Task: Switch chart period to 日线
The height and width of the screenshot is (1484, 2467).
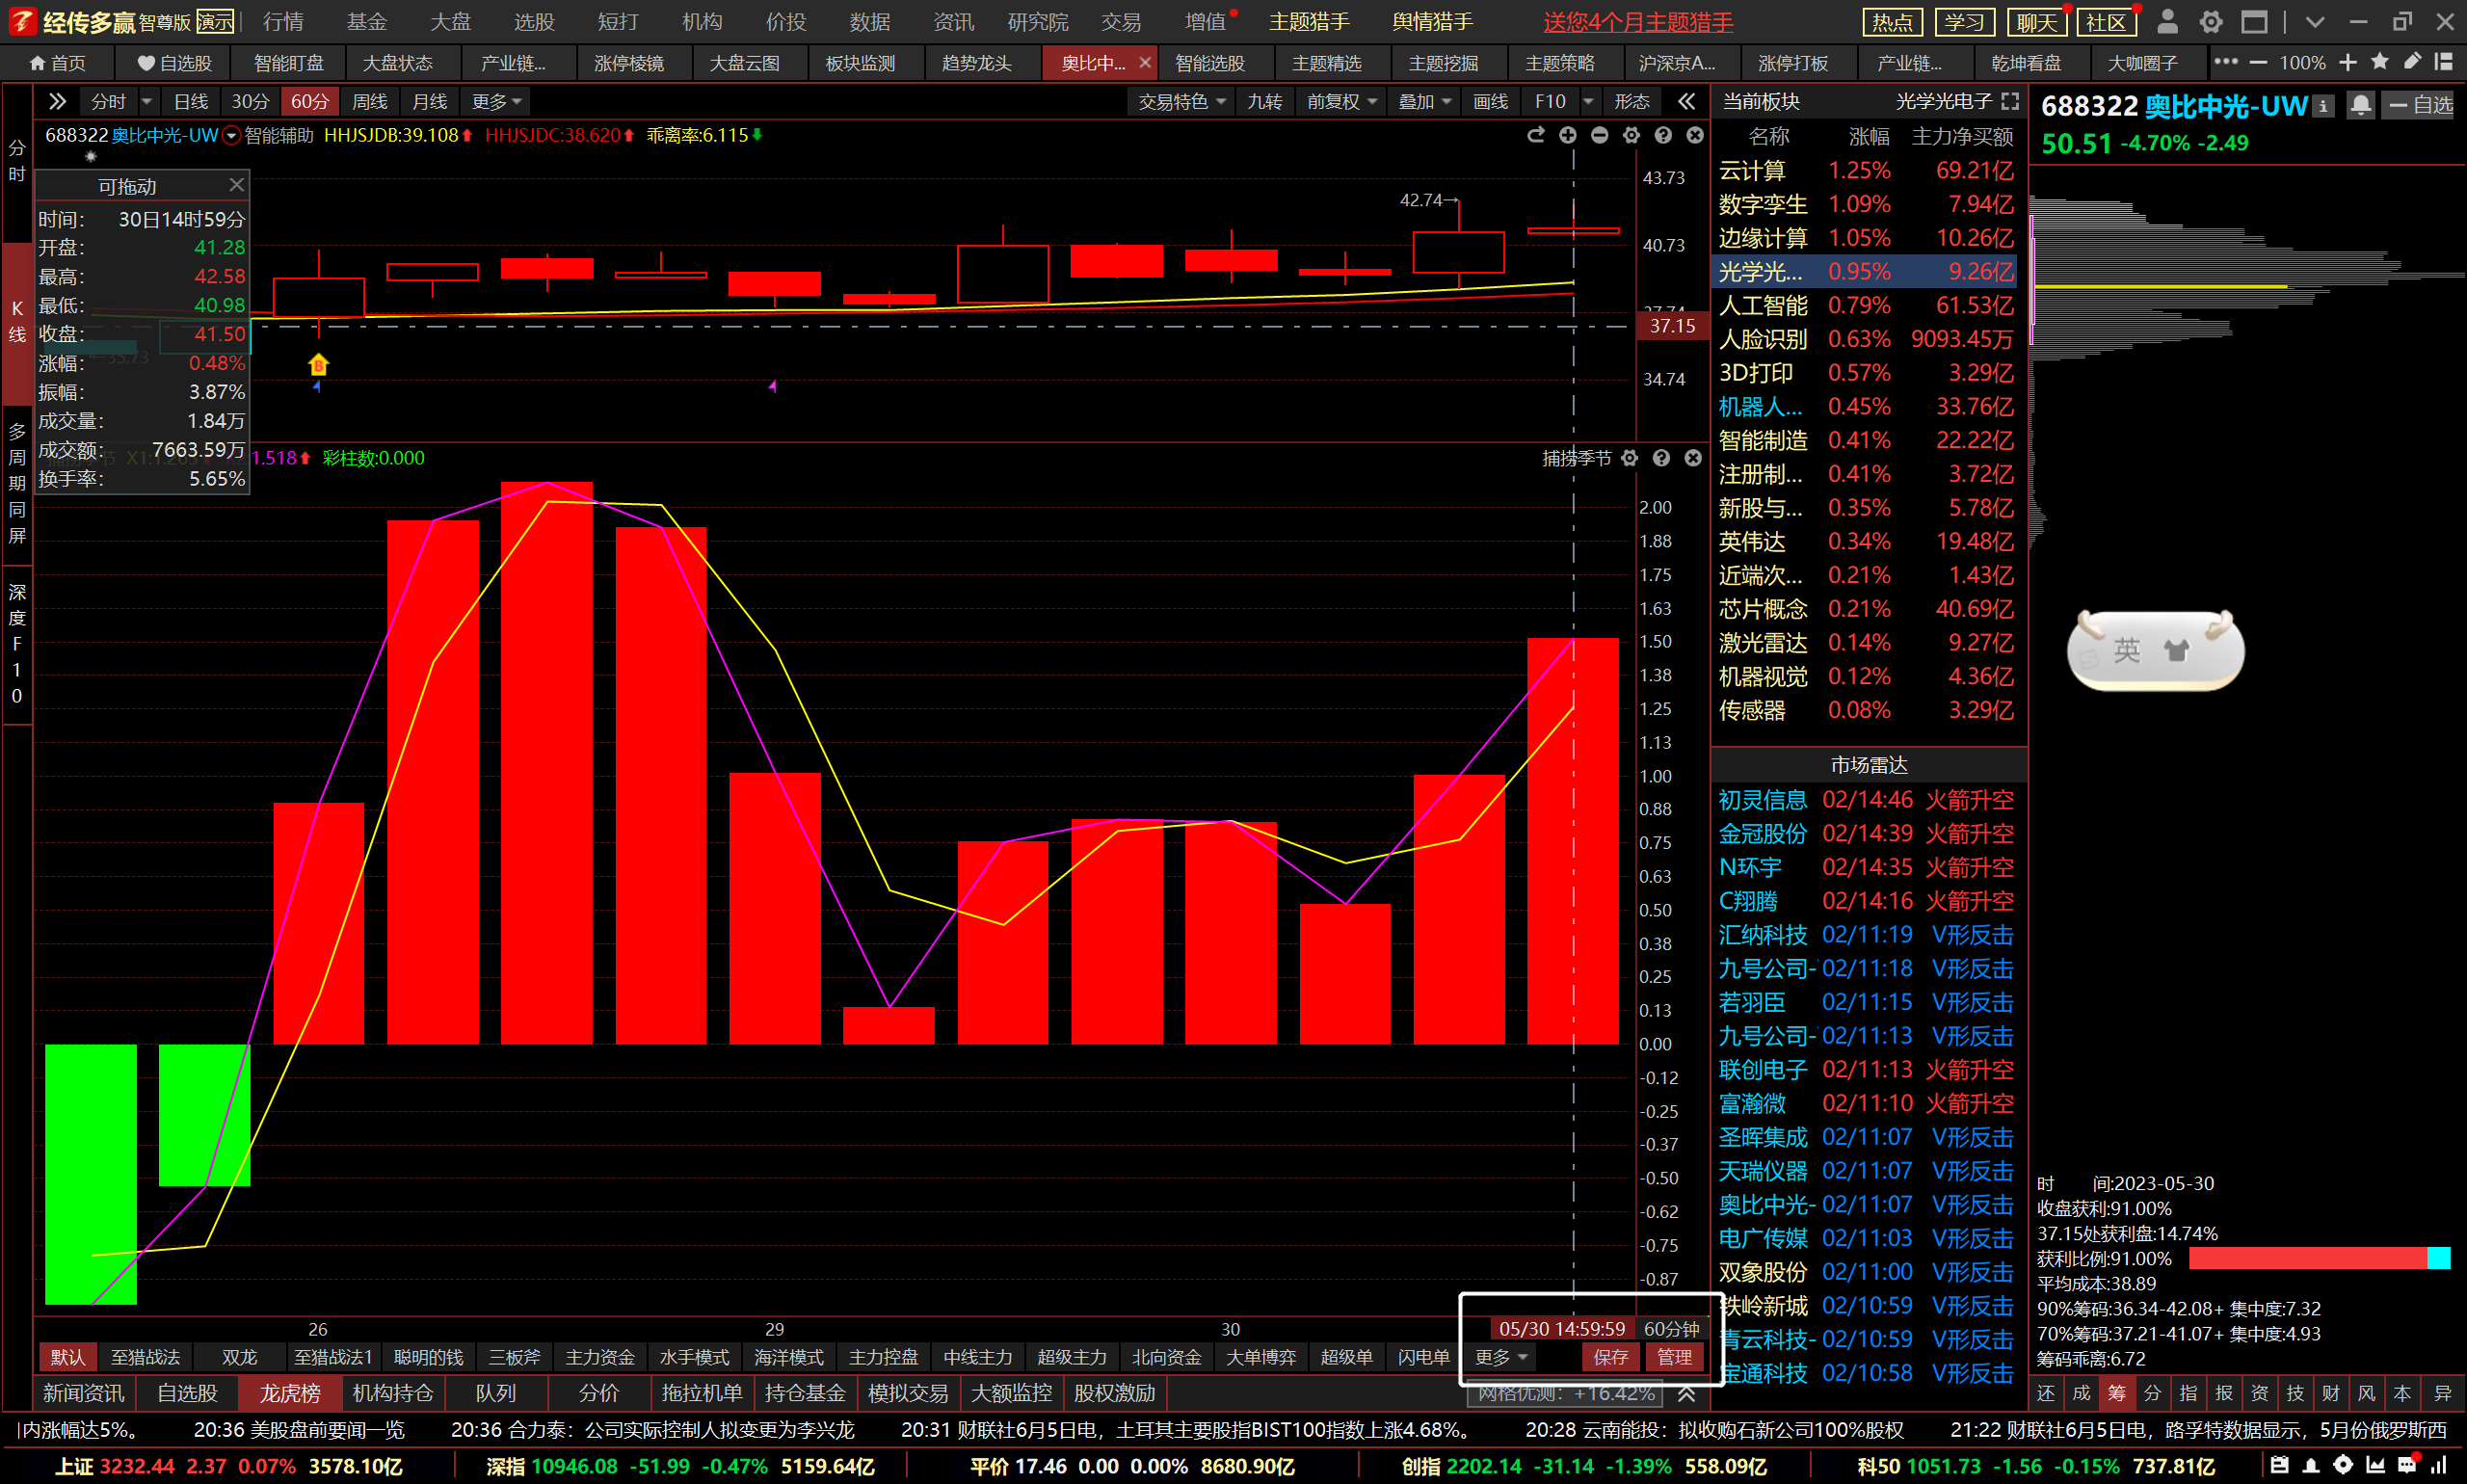Action: [190, 101]
